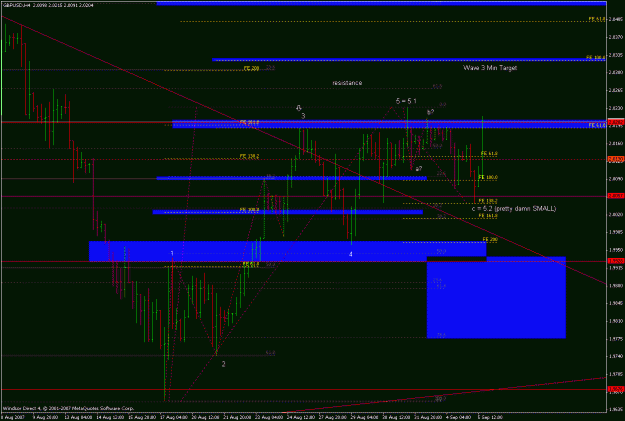Image resolution: width=625 pixels, height=421 pixels.
Task: Click the "1.9740" price scale value
Action: pyautogui.click(x=616, y=356)
